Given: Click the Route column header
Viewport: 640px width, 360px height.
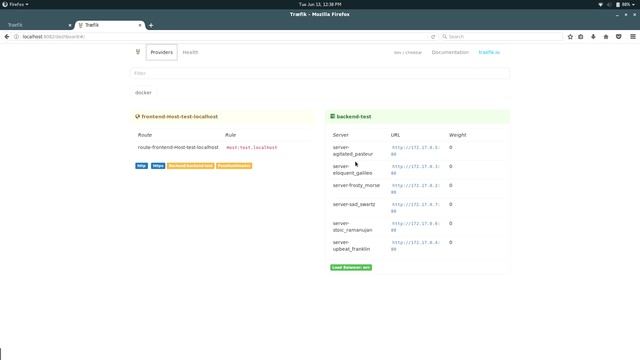Looking at the screenshot, I should point(145,135).
